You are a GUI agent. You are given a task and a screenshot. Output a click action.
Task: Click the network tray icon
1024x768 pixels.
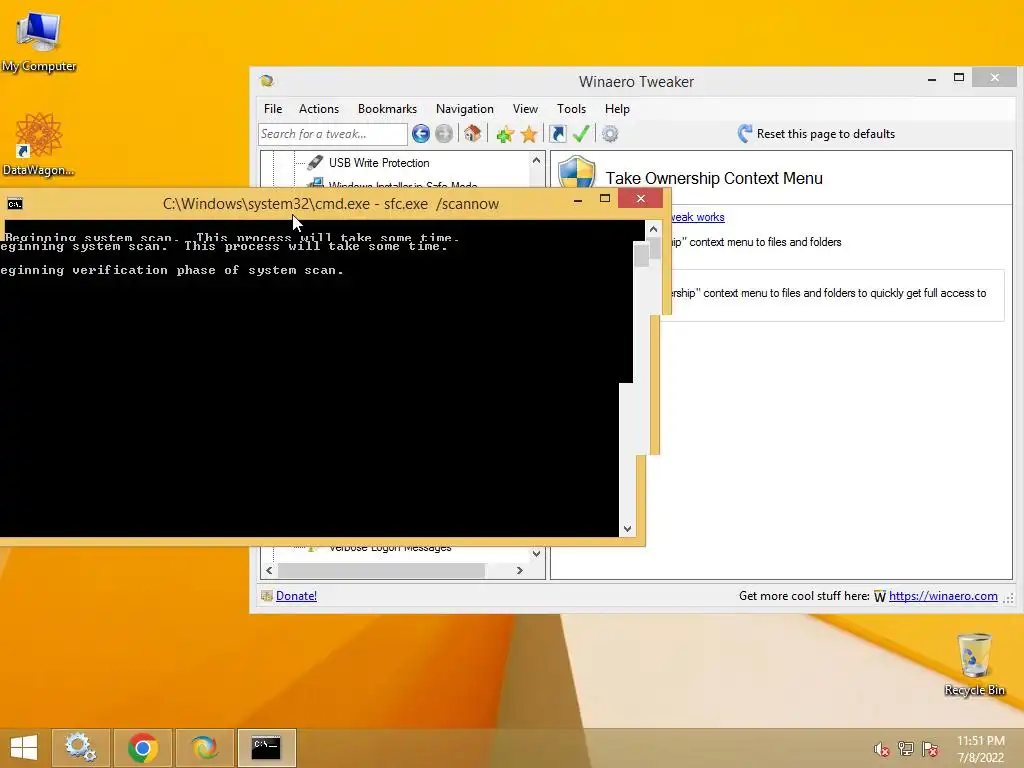906,749
